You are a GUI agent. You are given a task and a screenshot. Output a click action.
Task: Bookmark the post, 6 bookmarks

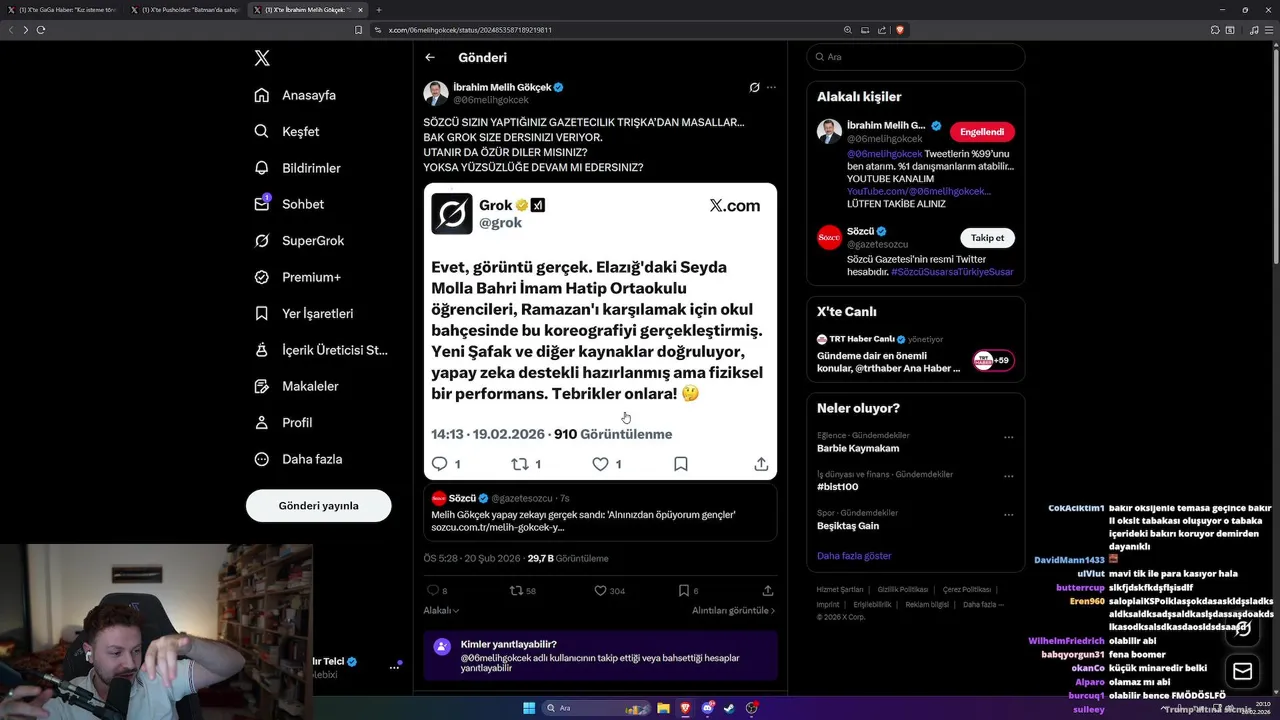[688, 591]
